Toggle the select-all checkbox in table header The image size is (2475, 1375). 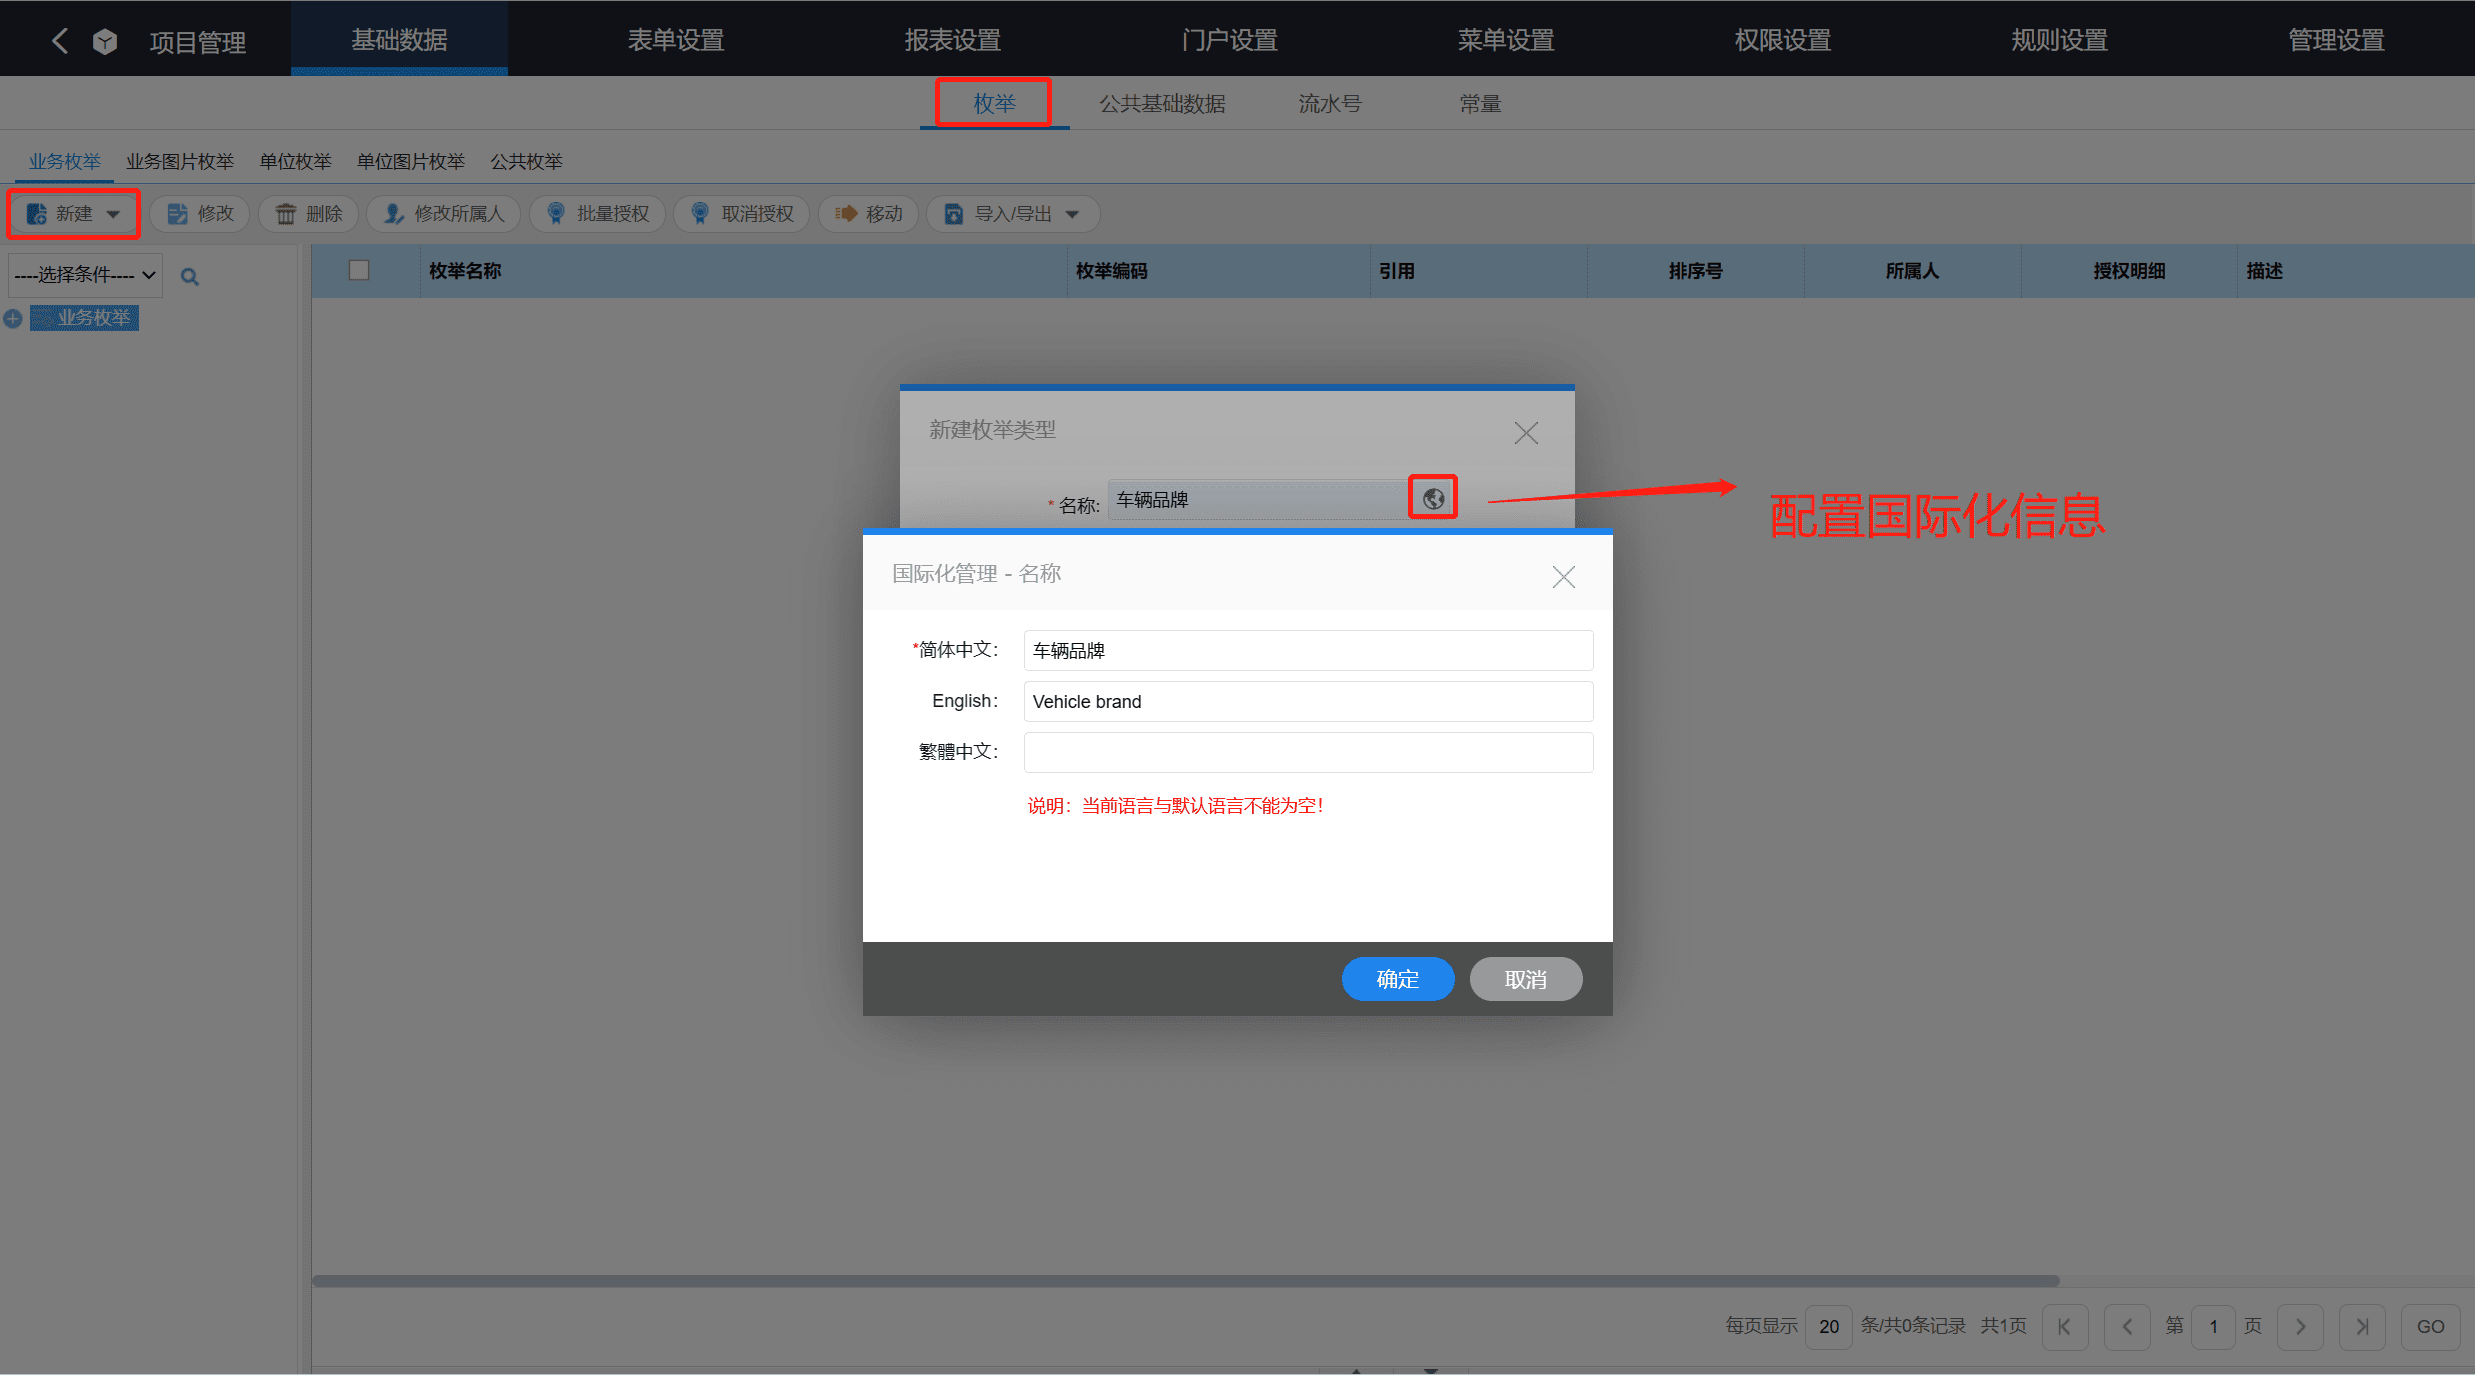coord(359,270)
